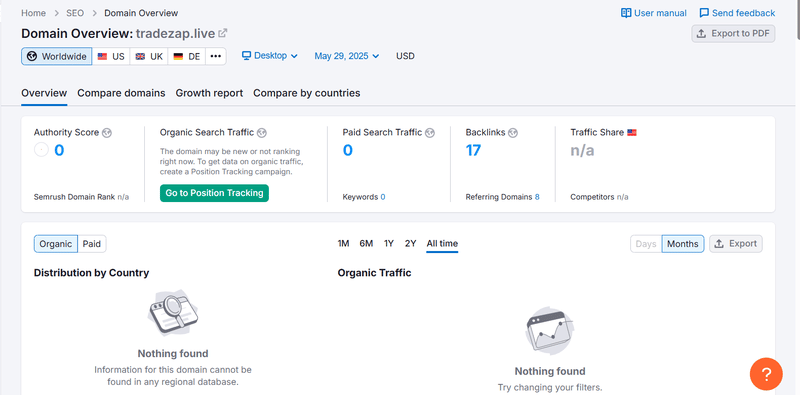800x395 pixels.
Task: Click the Backlinks globe icon
Action: (x=513, y=133)
